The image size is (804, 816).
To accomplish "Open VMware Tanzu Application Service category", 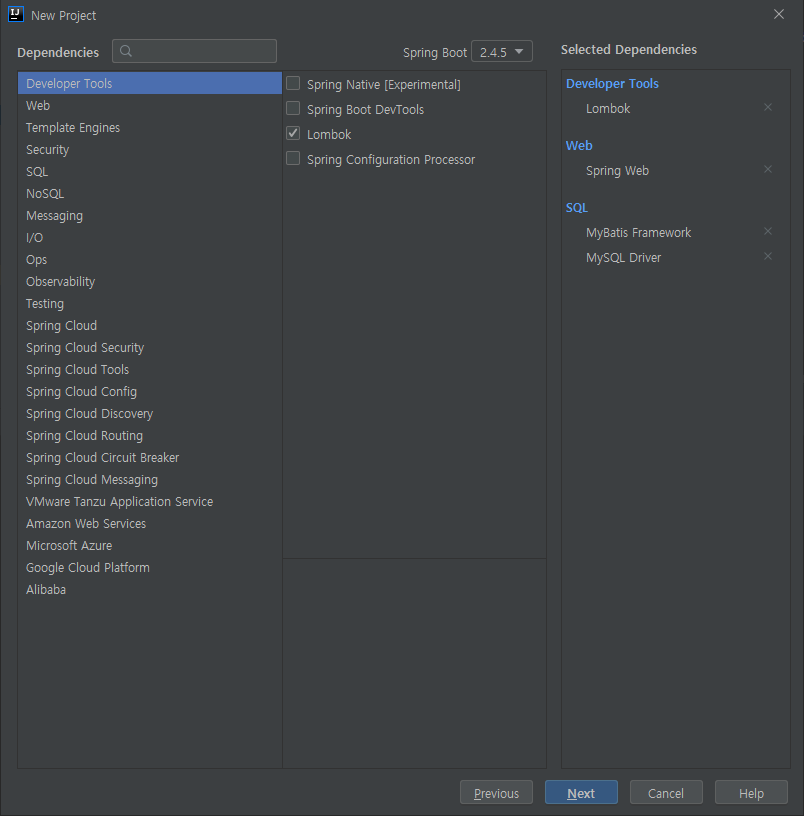I will click(150, 502).
